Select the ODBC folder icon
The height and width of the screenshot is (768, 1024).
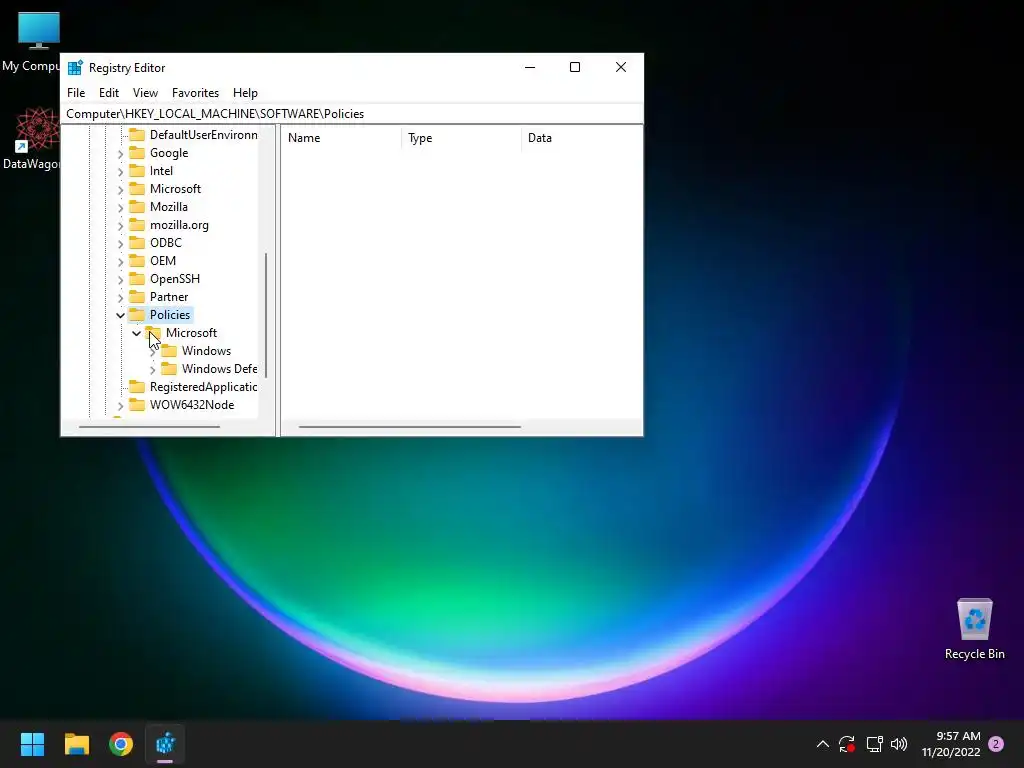click(136, 242)
